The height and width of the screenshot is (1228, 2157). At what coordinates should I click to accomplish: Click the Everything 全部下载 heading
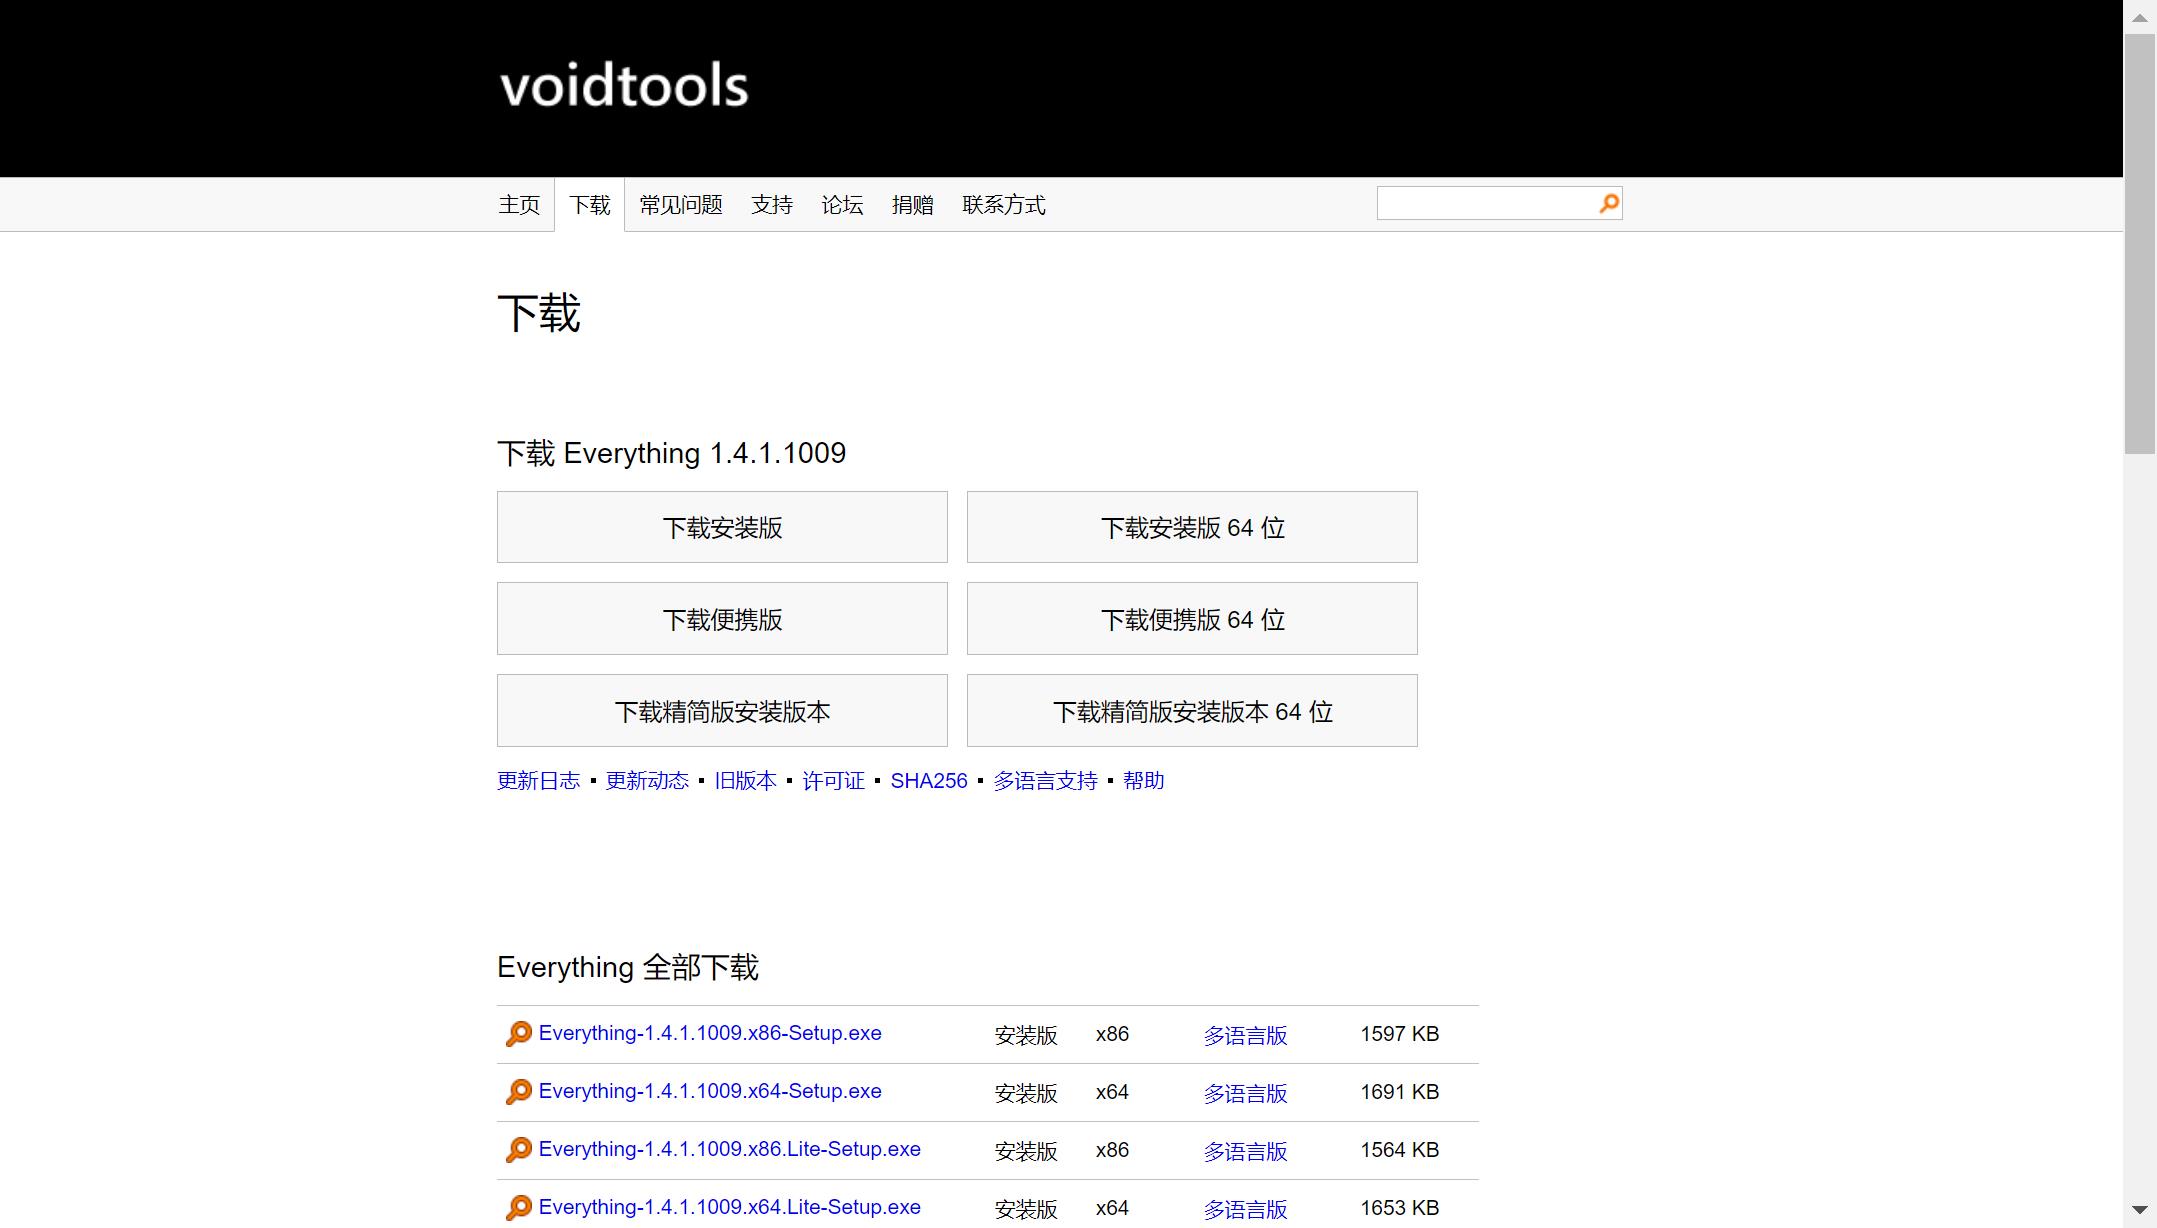tap(628, 968)
